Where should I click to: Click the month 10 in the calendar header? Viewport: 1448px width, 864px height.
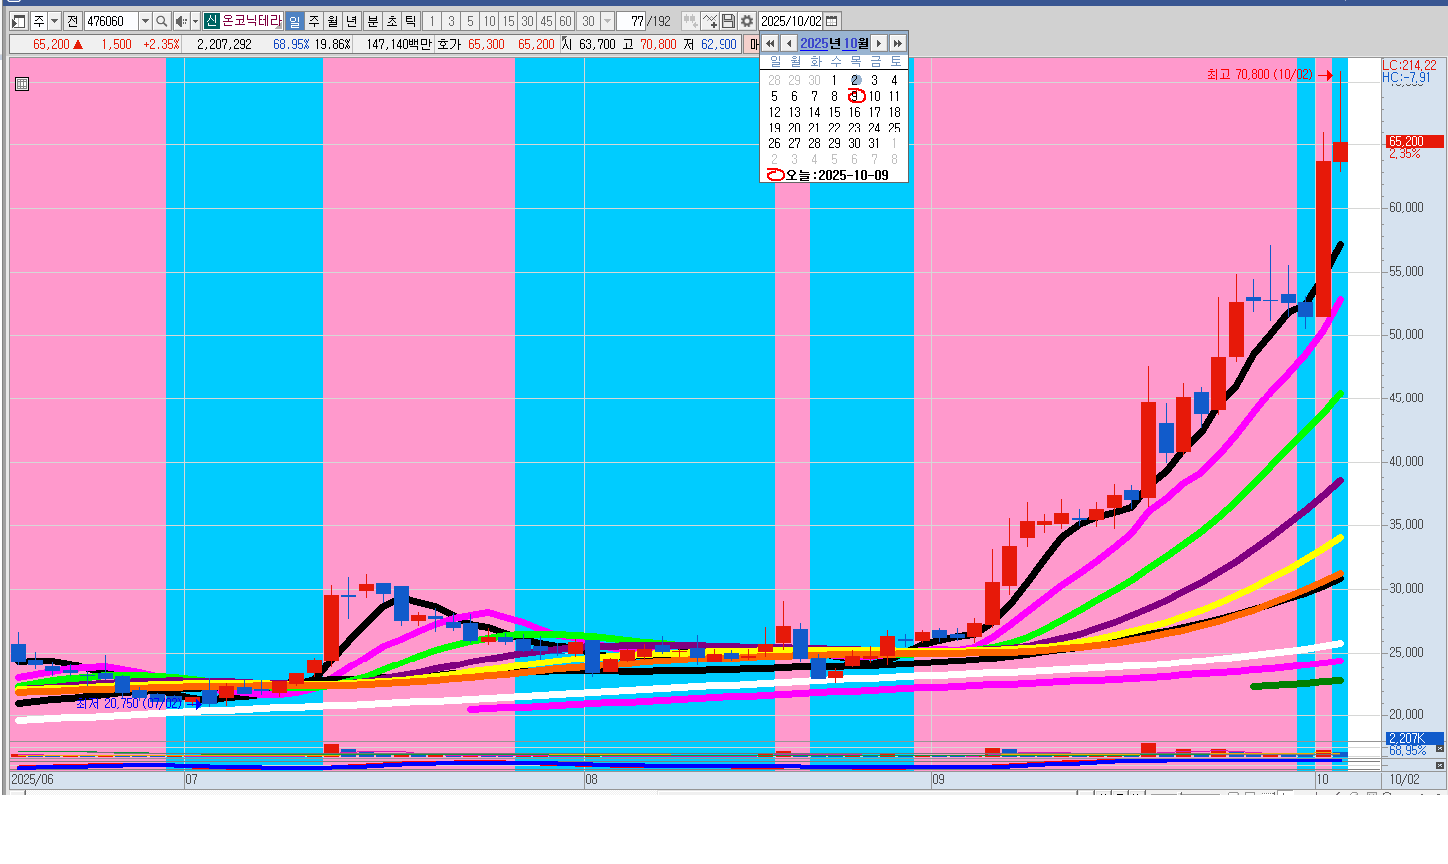[850, 43]
